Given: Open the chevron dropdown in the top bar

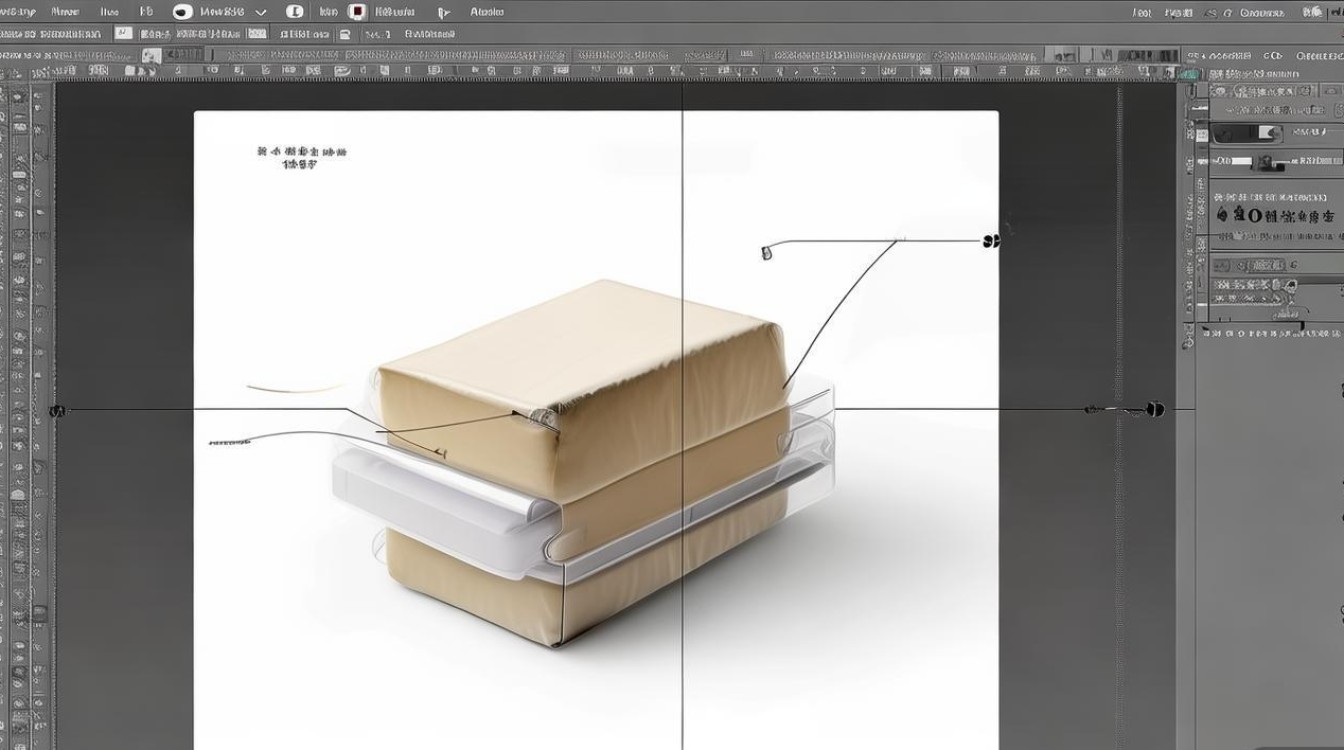Looking at the screenshot, I should click(262, 13).
